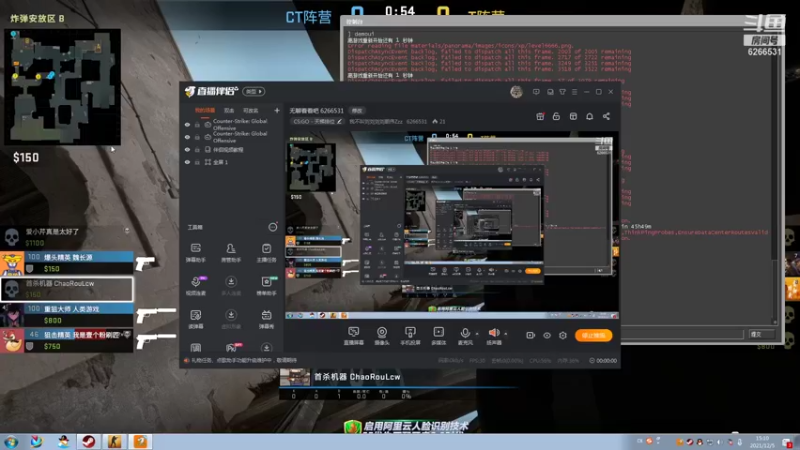Viewport: 800px width, 450px height.
Task: Open the PK tool in toolbox
Action: [231, 348]
